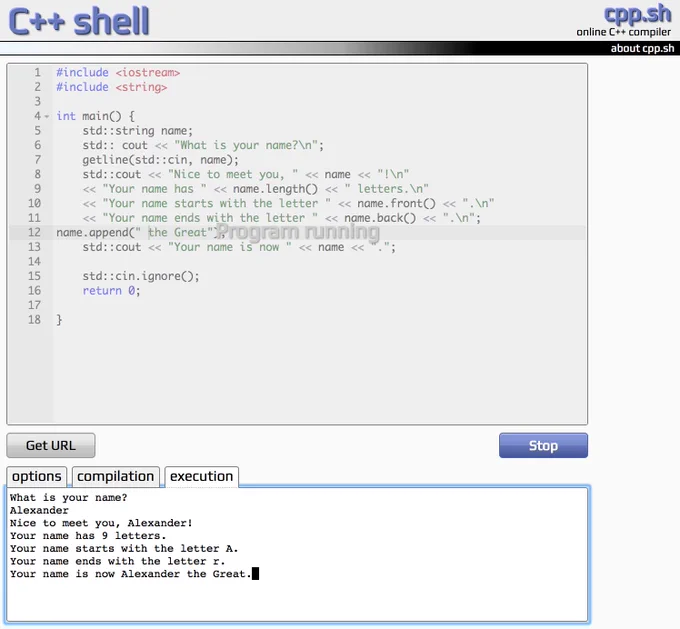
Task: Click the 'Your name is now ' string on line 13
Action: pyautogui.click(x=229, y=247)
